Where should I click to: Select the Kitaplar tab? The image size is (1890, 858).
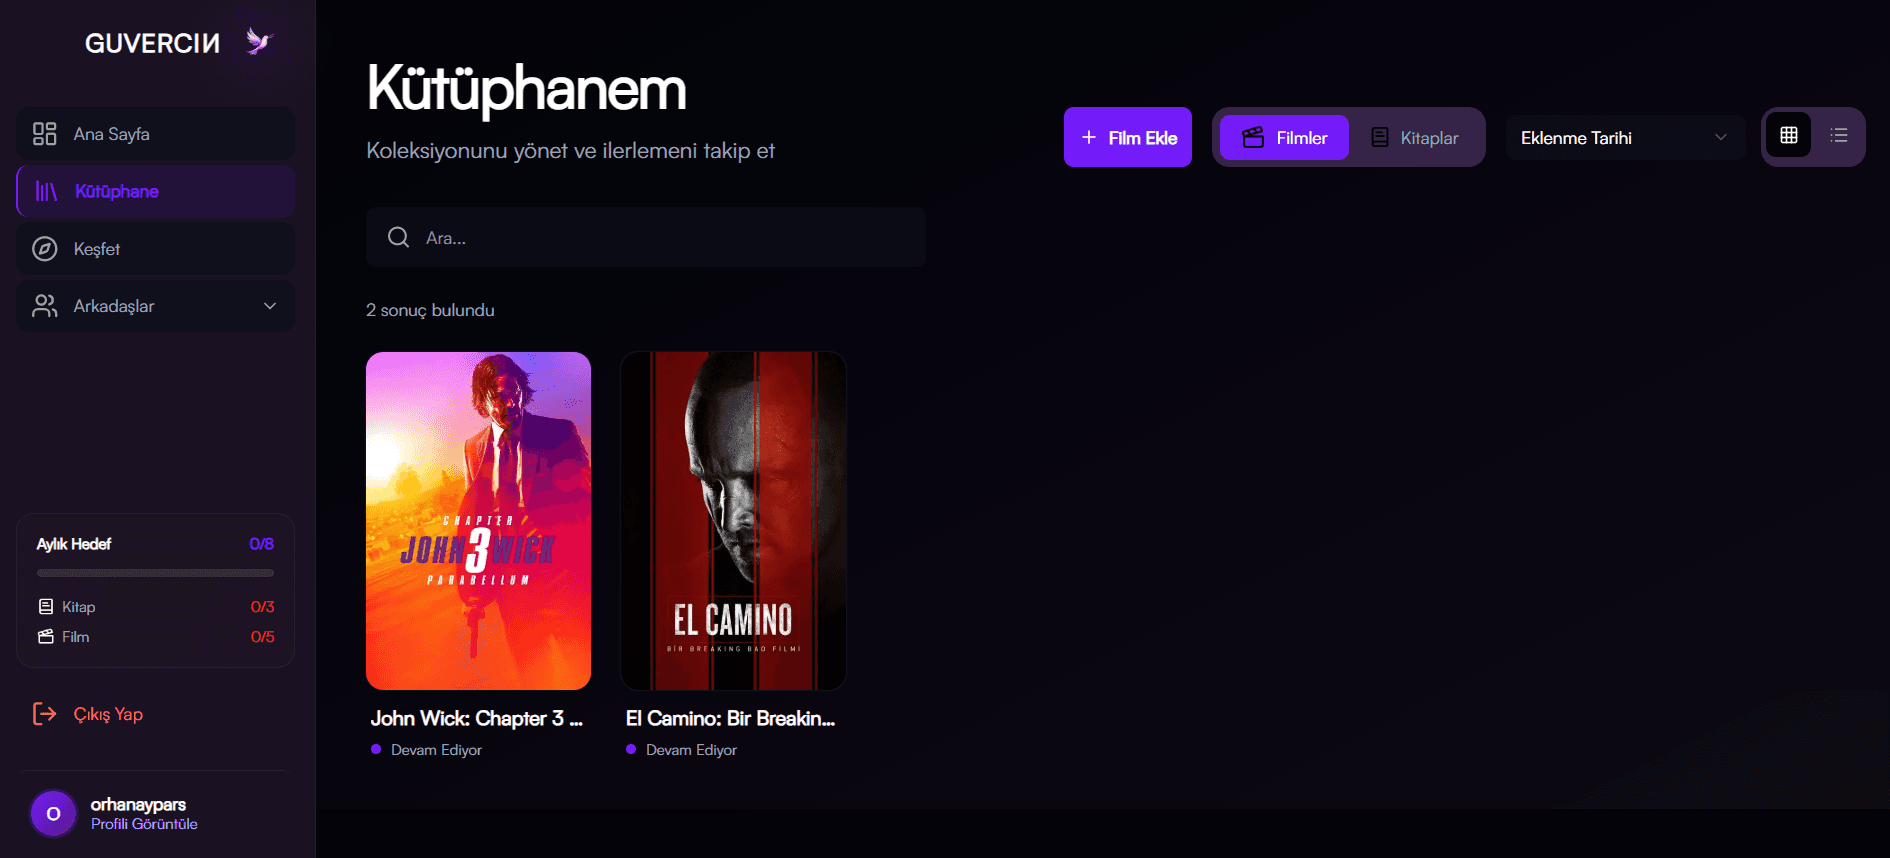pos(1415,138)
